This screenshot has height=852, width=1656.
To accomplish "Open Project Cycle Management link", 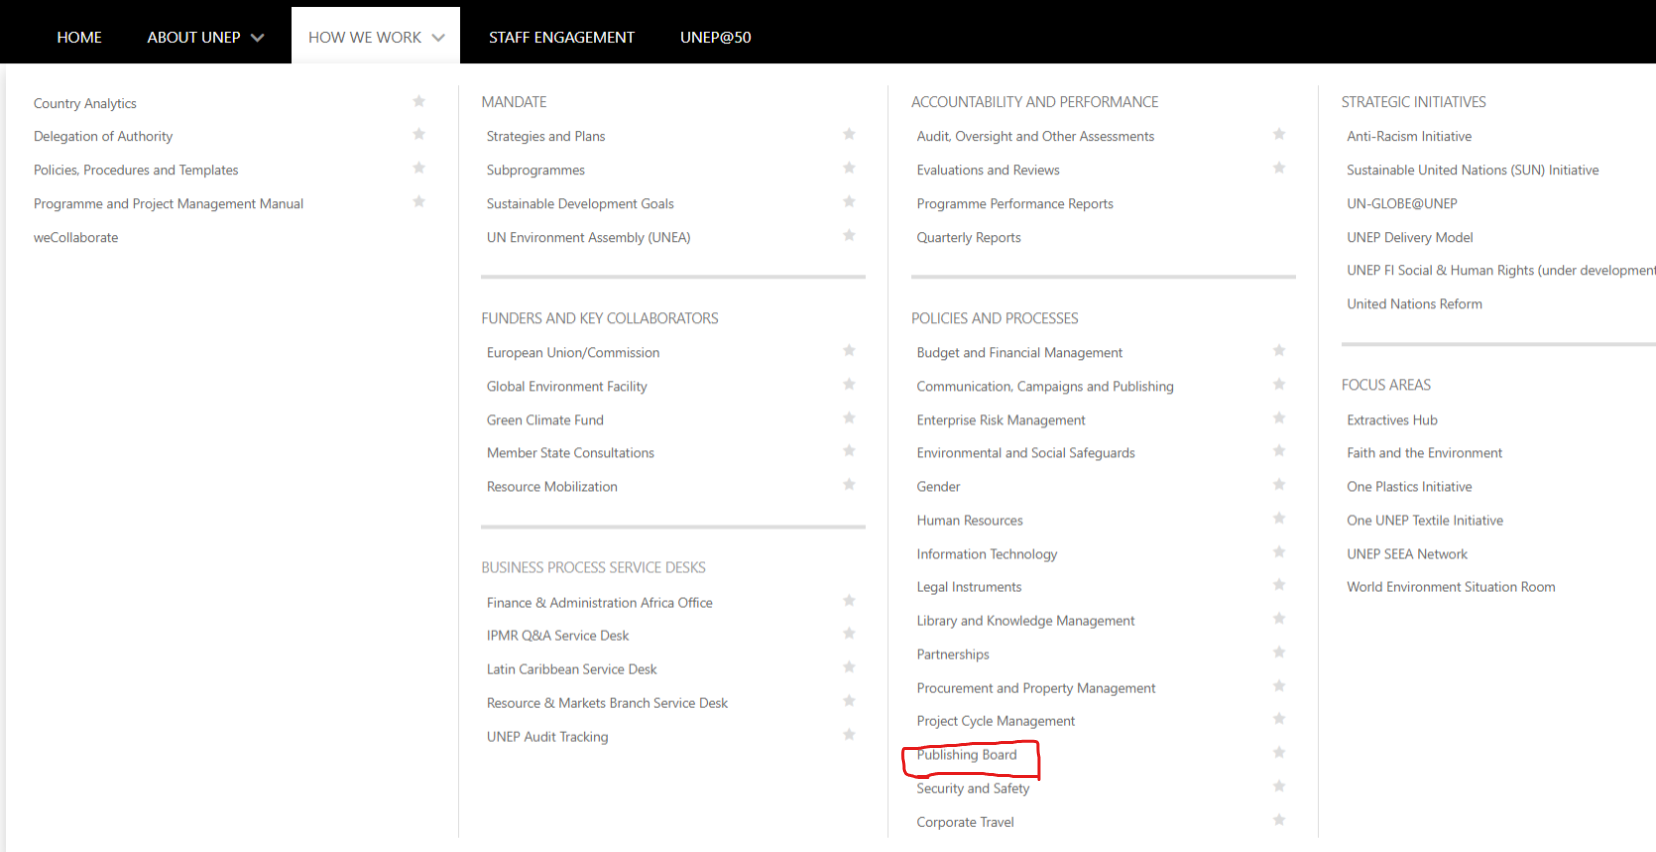I will coord(995,721).
